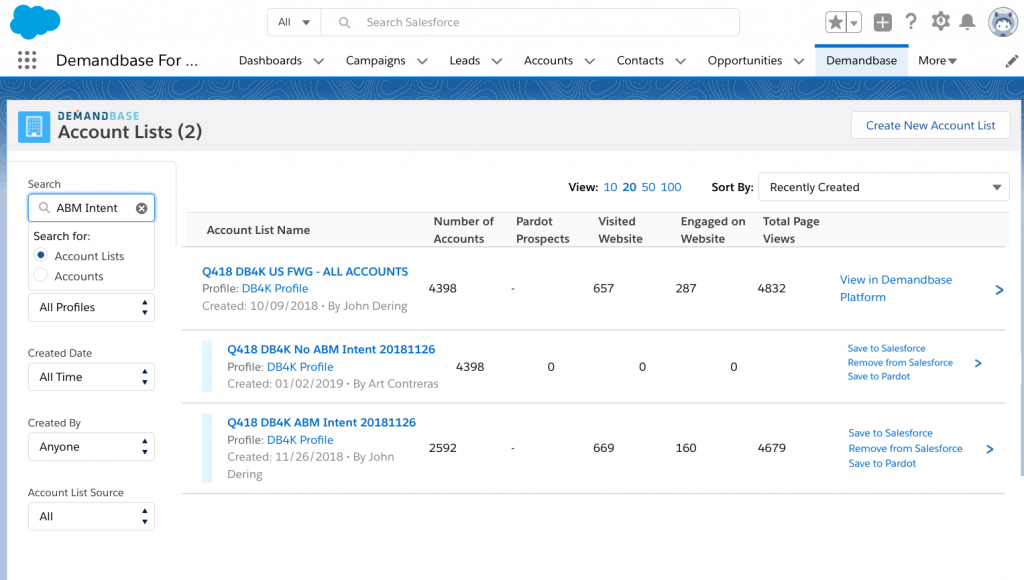1024x580 pixels.
Task: View notifications bell icon
Action: 967,22
